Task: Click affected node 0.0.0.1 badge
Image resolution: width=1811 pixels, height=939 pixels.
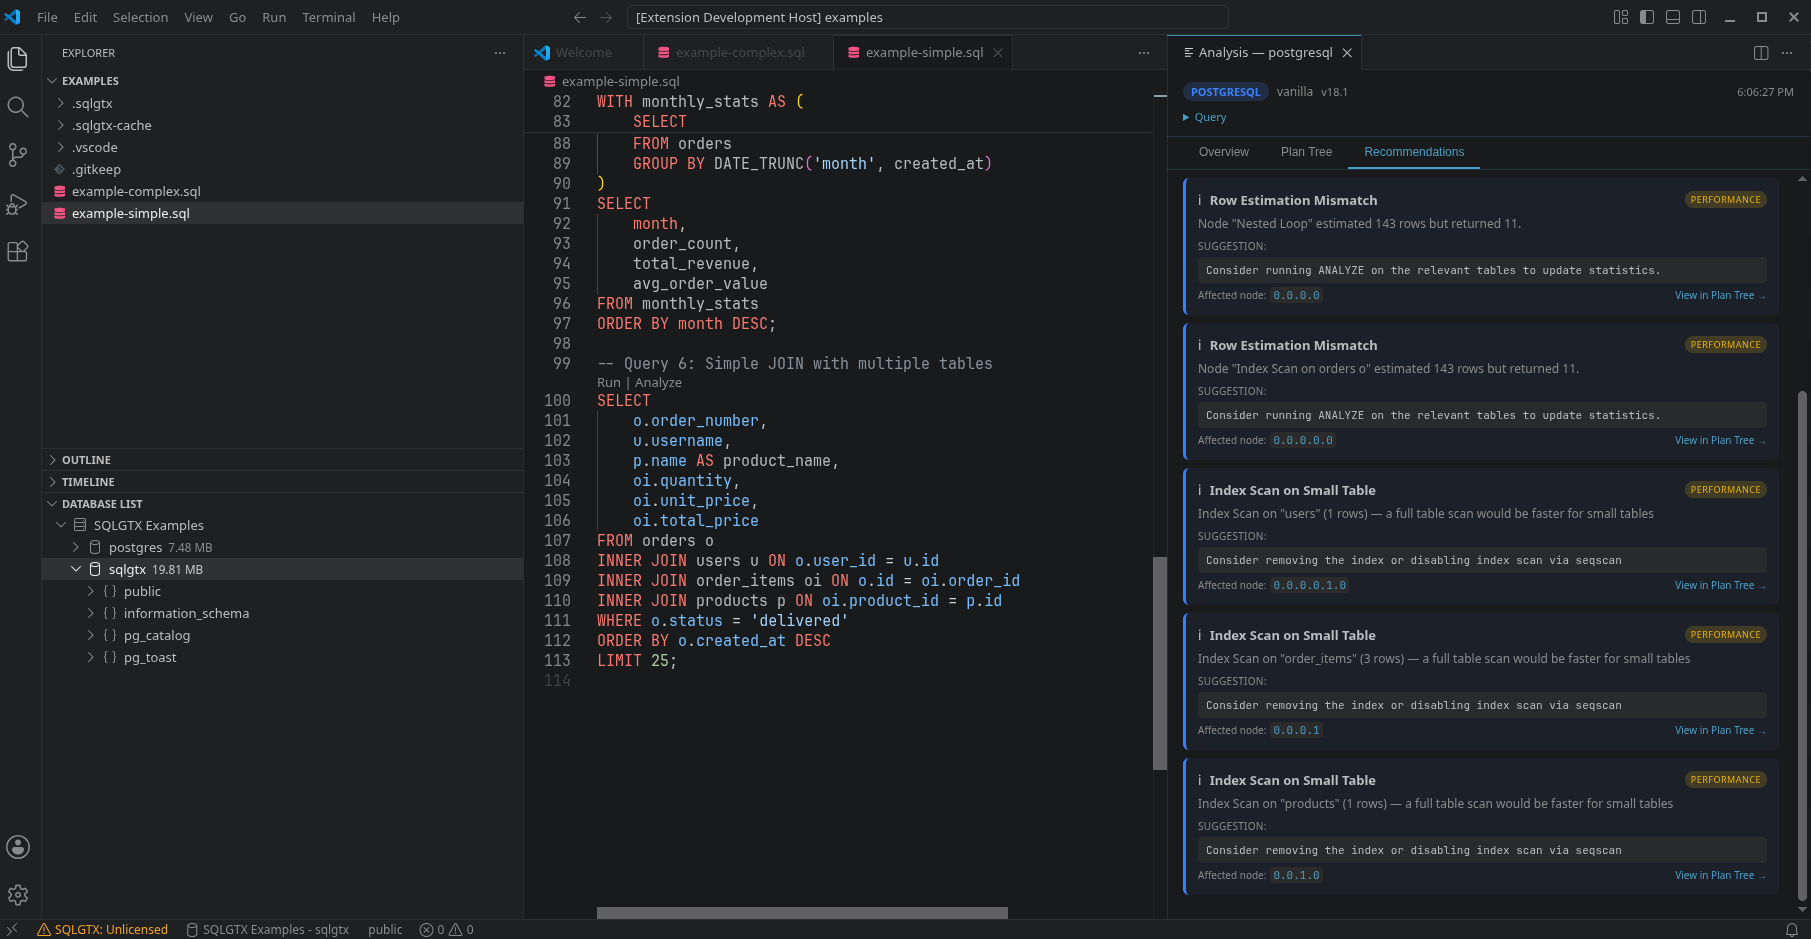Action: pyautogui.click(x=1297, y=731)
